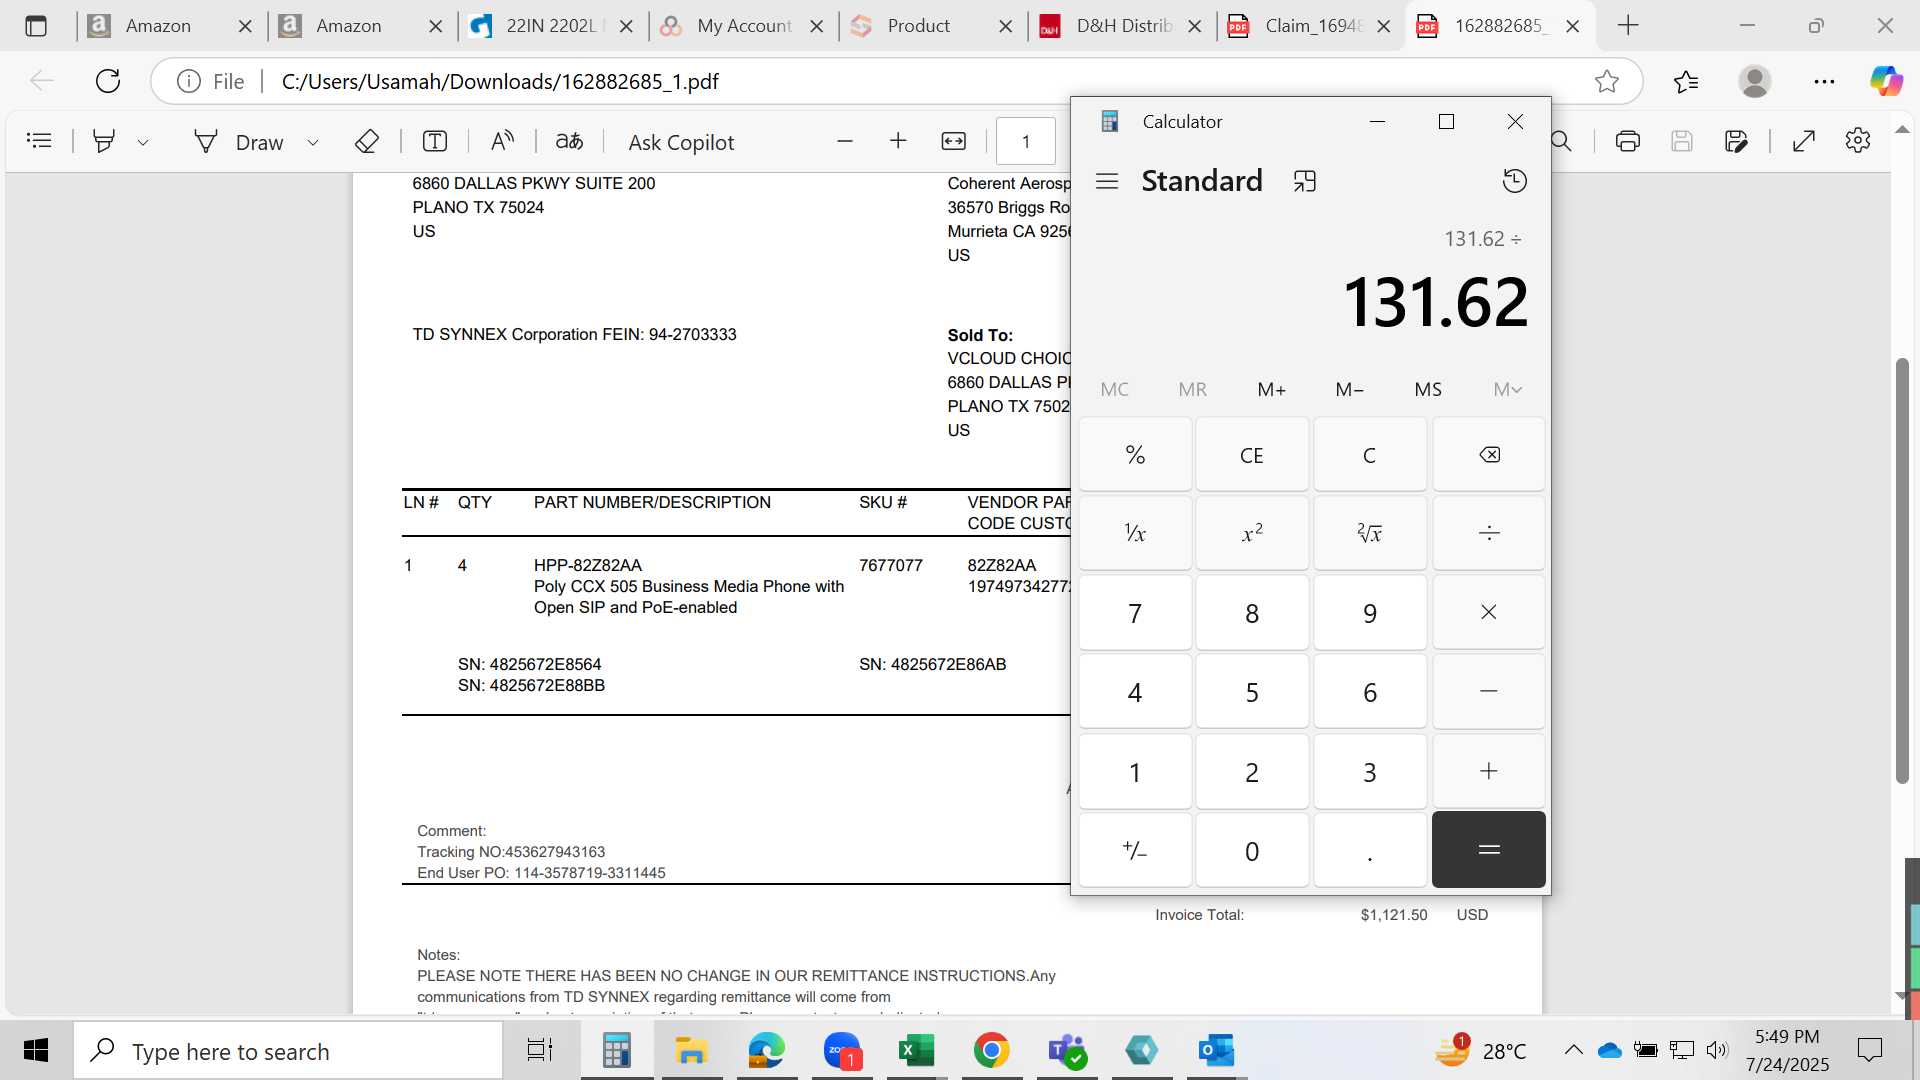Click Ask Copilot in PDF toolbar

point(681,142)
